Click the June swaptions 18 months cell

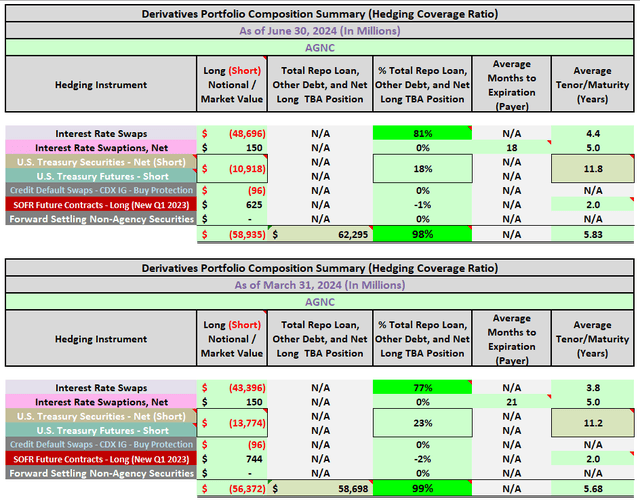point(511,147)
